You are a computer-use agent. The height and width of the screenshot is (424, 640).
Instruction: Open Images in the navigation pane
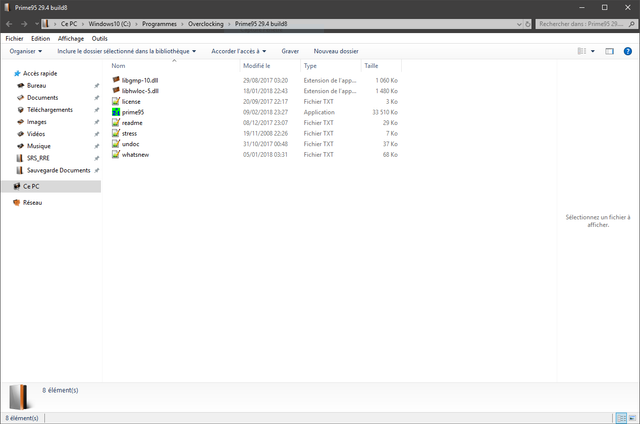pyautogui.click(x=36, y=122)
